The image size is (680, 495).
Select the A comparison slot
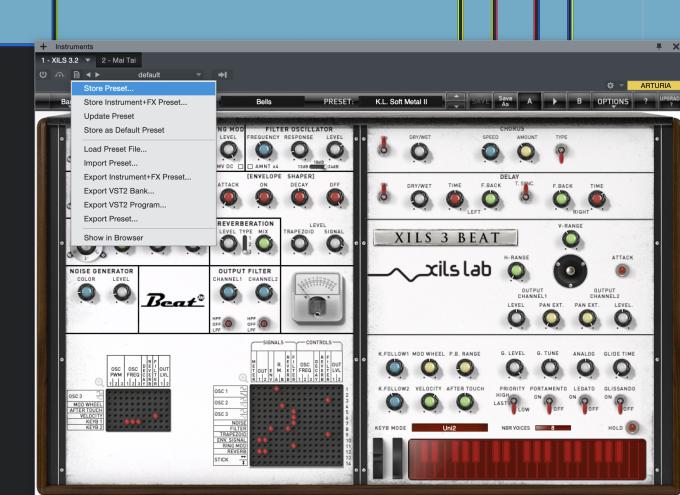point(529,102)
